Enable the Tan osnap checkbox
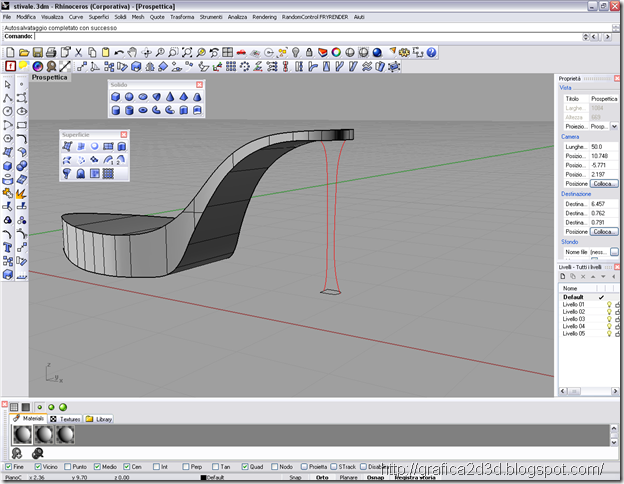The width and height of the screenshot is (624, 484). pos(215,466)
